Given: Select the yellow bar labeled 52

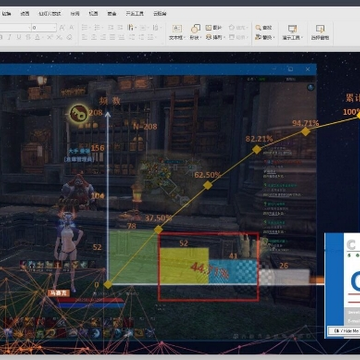Looking at the screenshot, I should point(185,266).
